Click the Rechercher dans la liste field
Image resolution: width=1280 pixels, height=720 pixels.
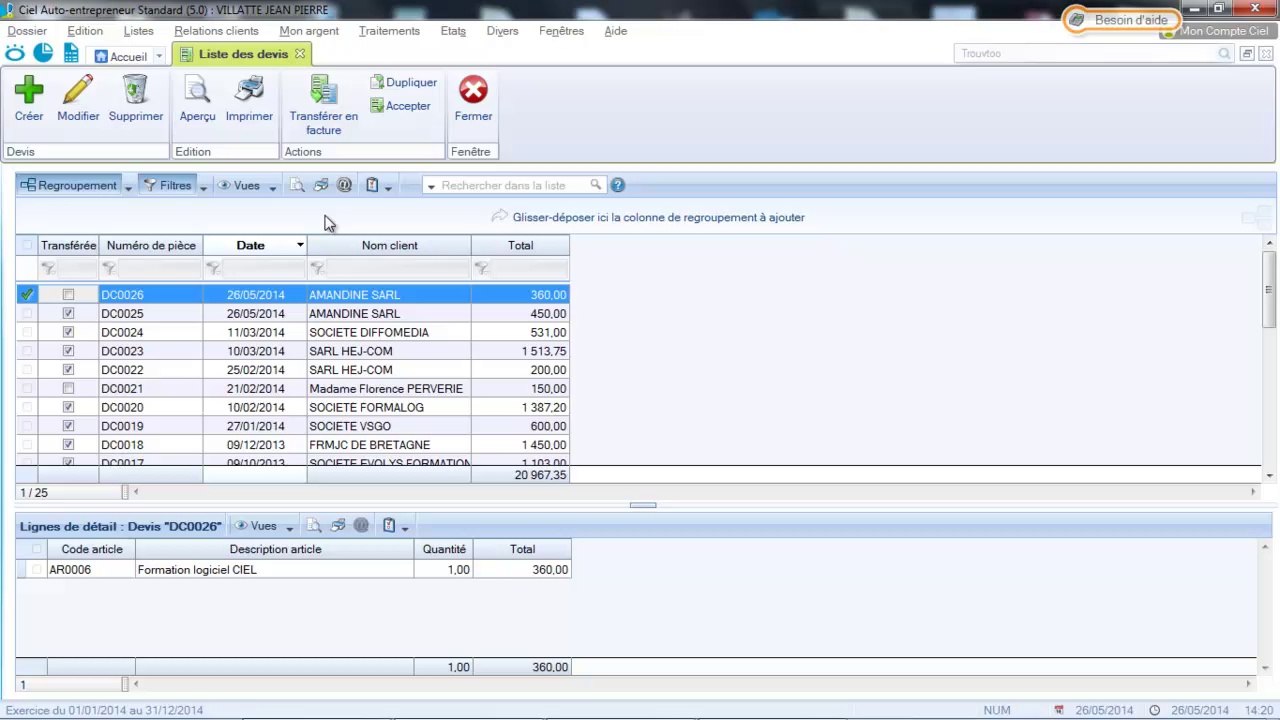click(x=514, y=185)
